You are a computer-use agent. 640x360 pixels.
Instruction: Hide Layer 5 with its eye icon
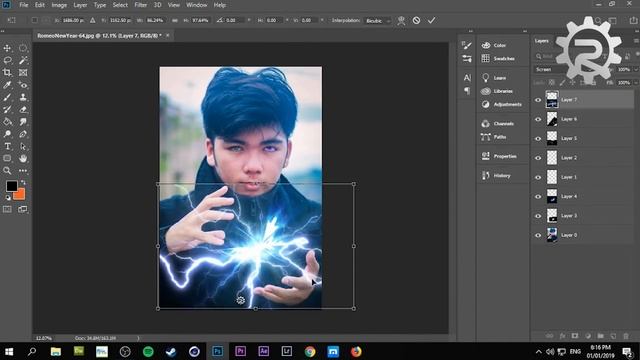[x=538, y=138]
